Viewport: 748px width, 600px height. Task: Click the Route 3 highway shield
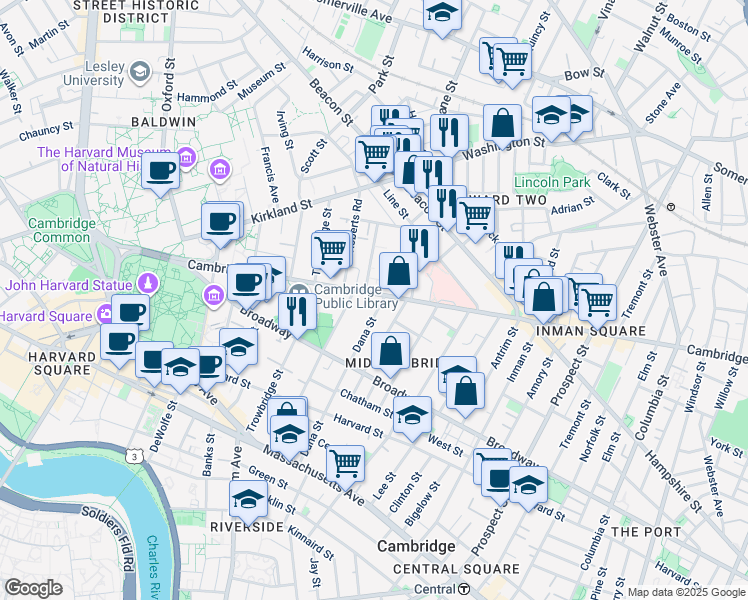click(132, 455)
